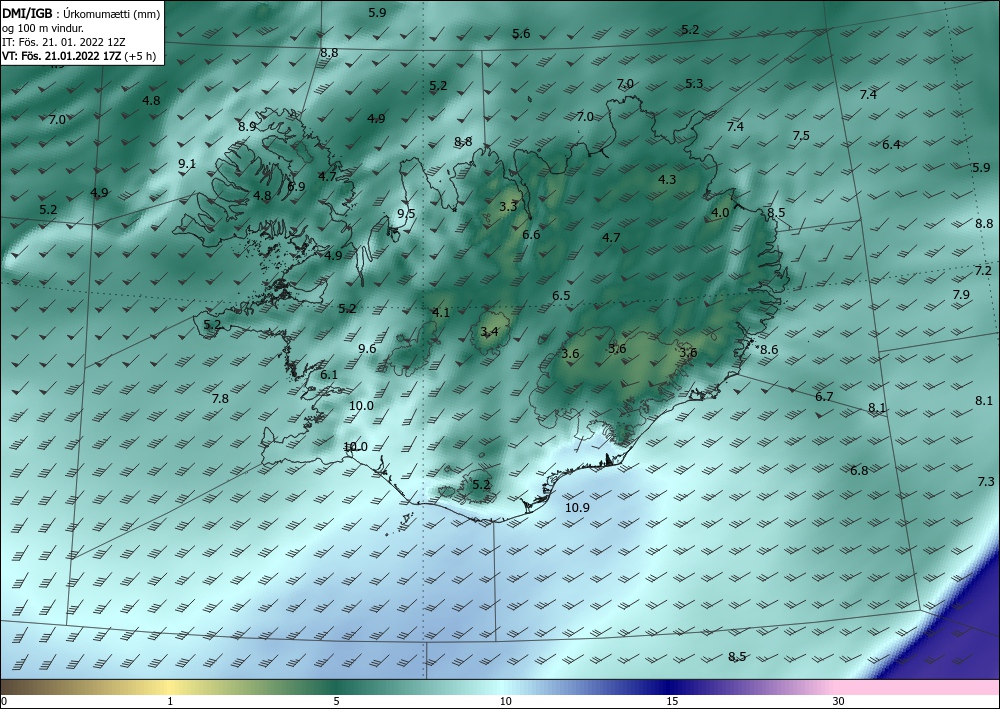
Task: Click the 4.1 value on the map
Action: 441,312
